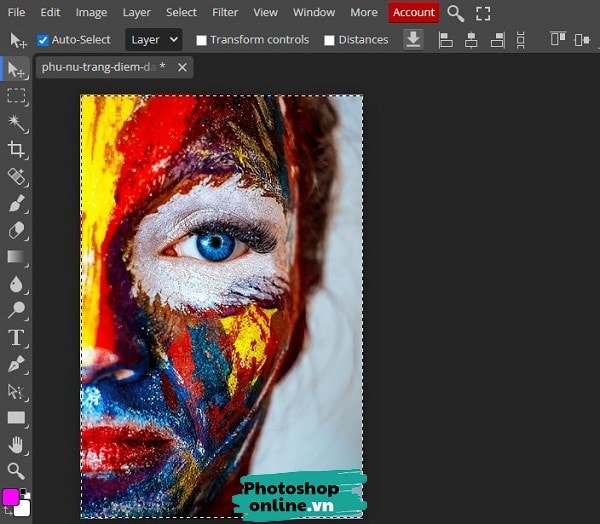Open the Layer auto-select dropdown

[x=153, y=40]
